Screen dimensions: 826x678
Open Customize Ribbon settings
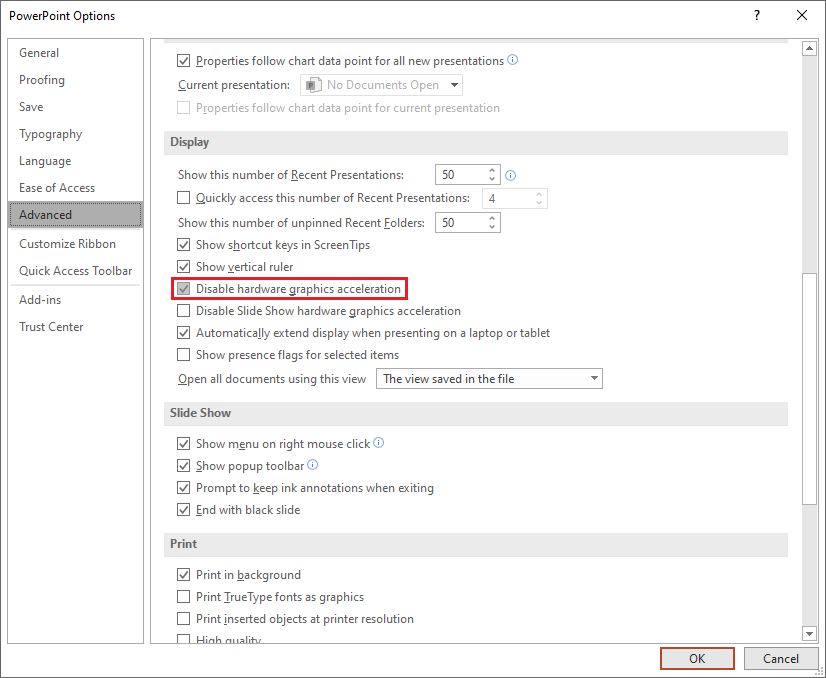76,244
